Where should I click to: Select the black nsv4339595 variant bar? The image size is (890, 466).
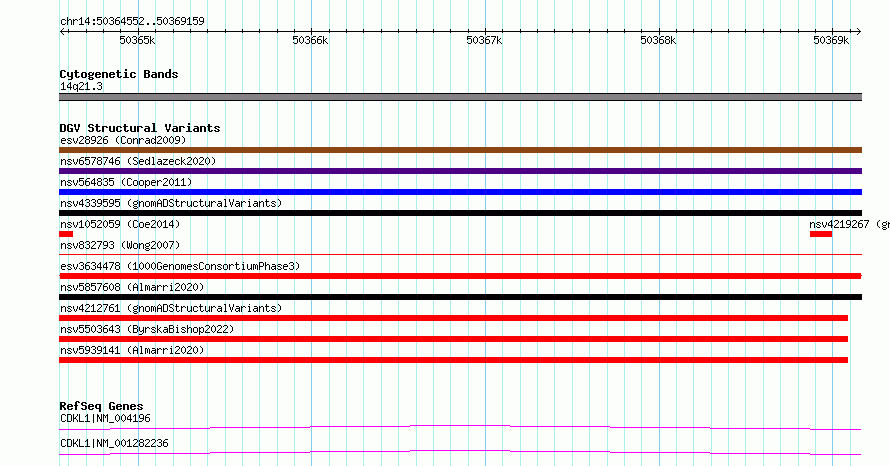(460, 213)
